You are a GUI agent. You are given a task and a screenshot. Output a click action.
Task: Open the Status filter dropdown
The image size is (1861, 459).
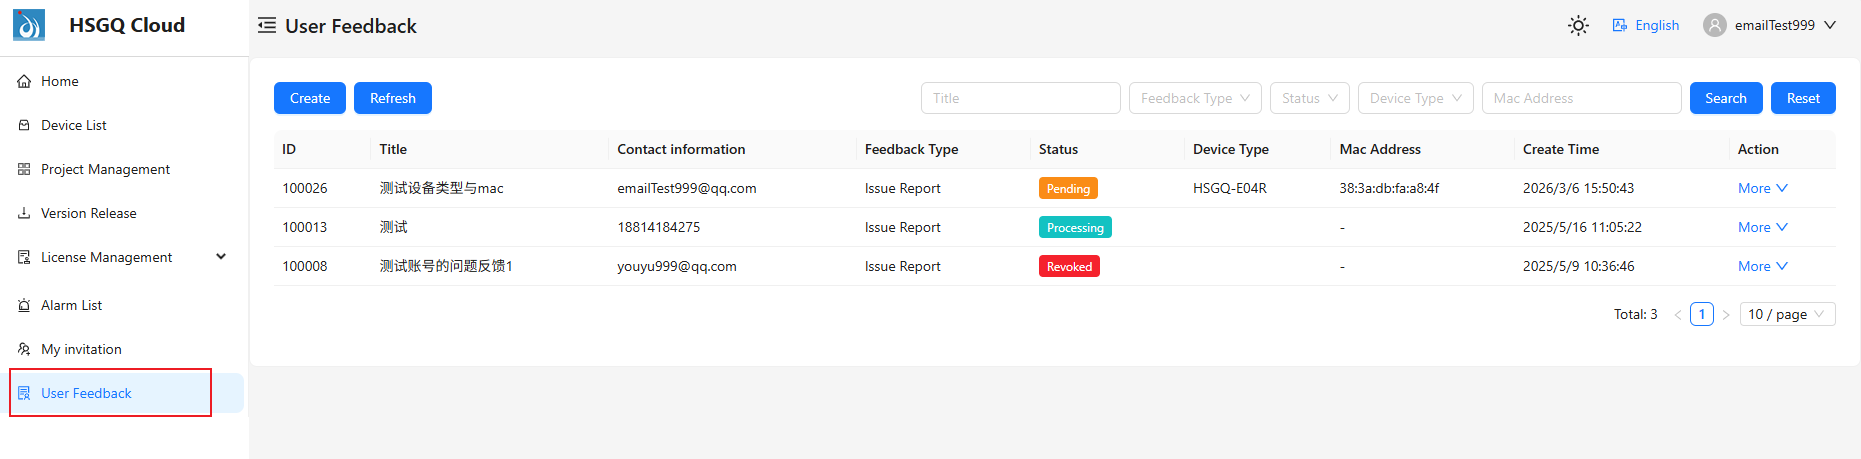click(x=1309, y=98)
